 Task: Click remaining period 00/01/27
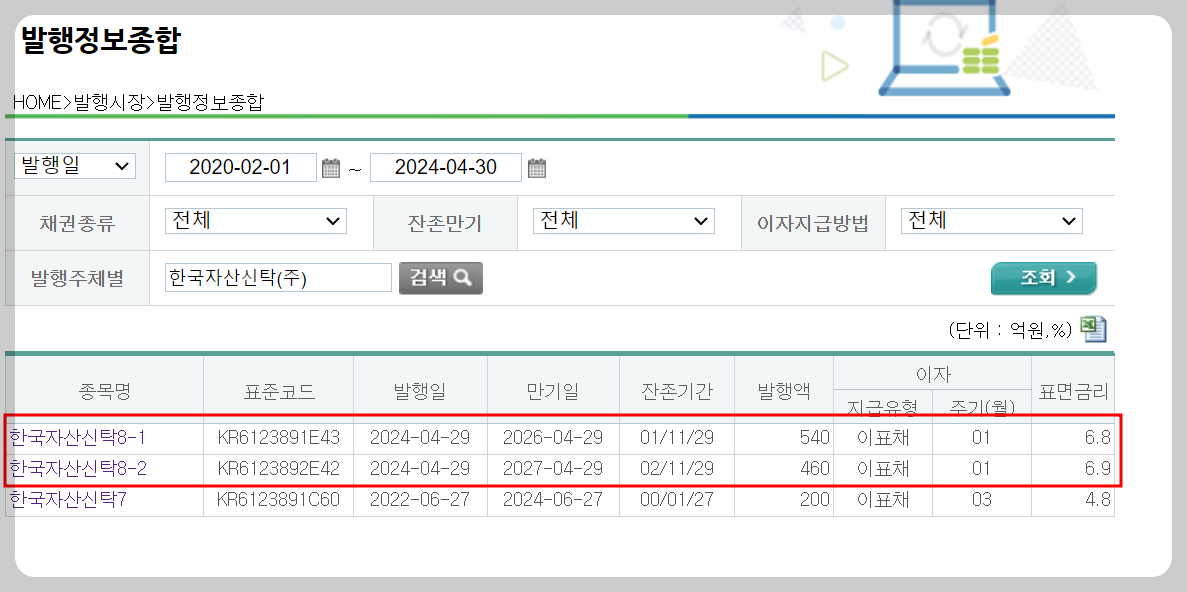tap(677, 500)
